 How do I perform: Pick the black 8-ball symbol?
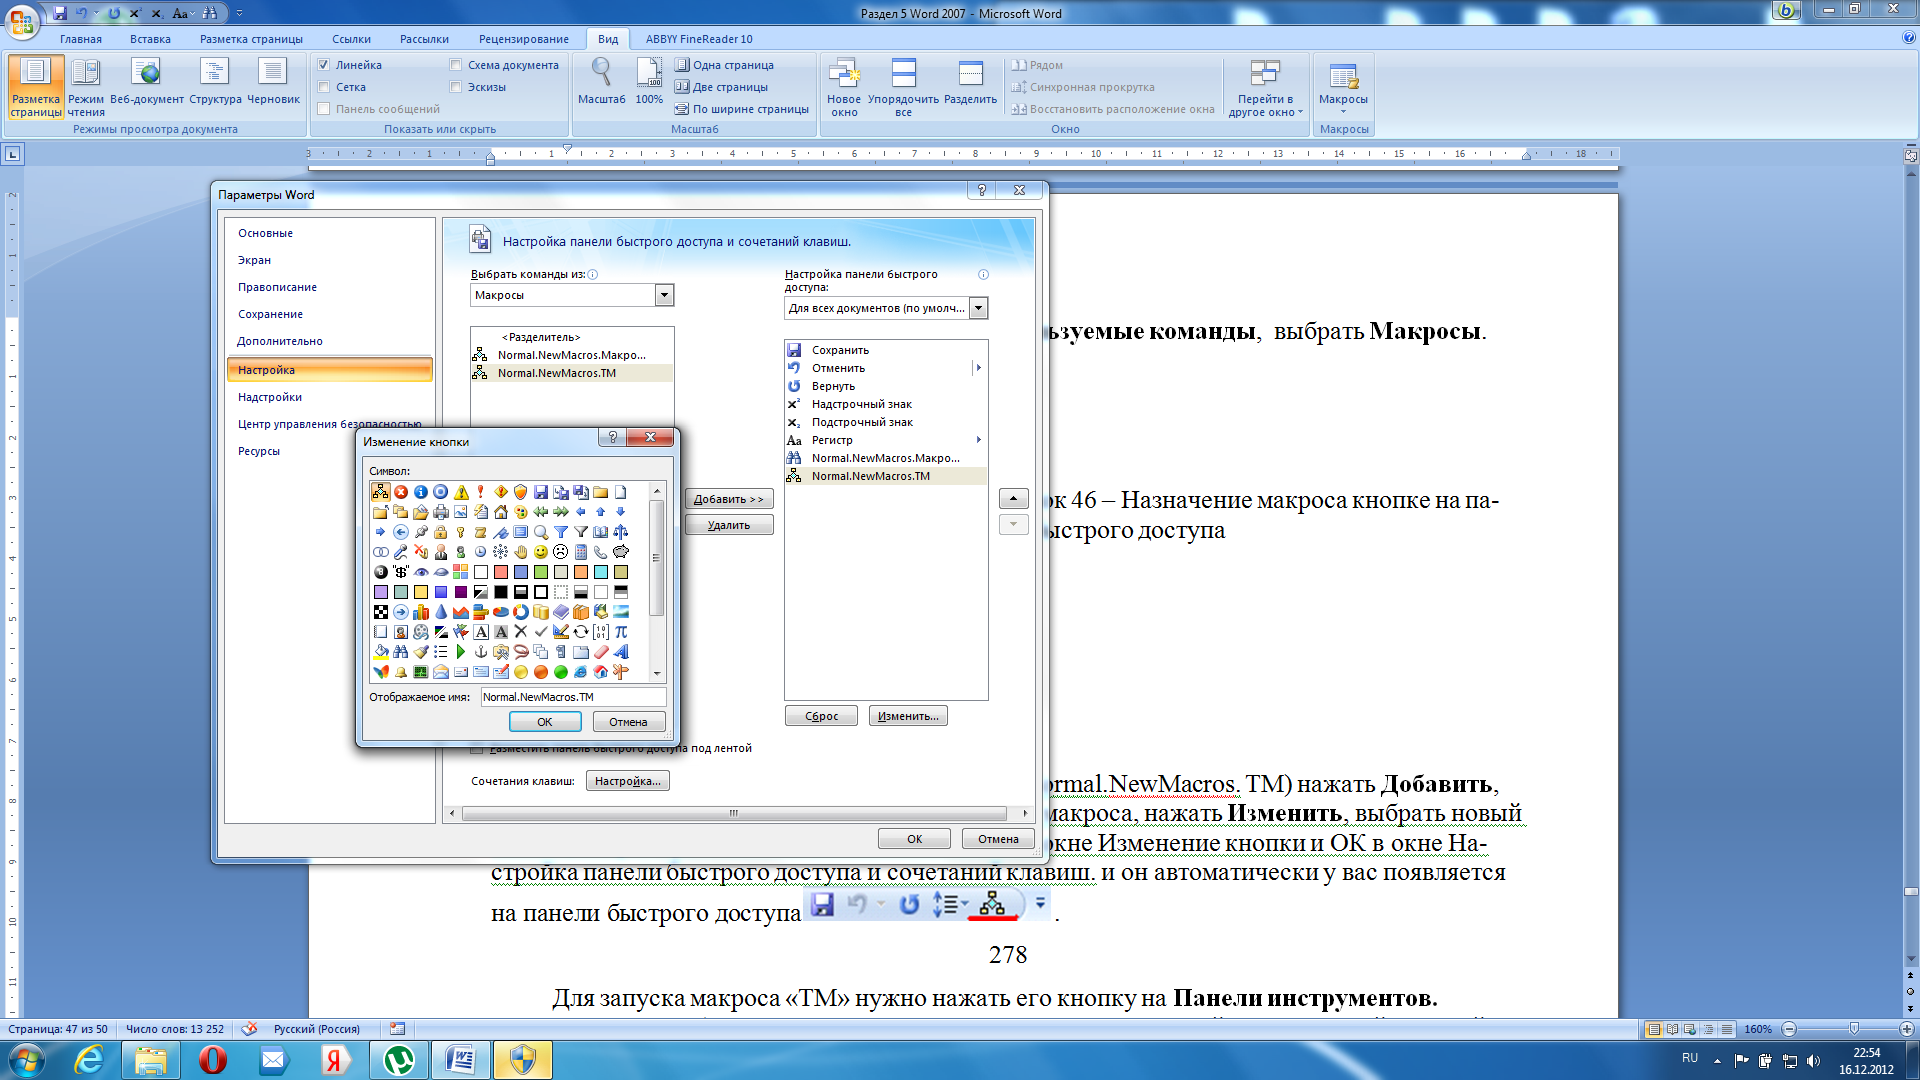381,572
